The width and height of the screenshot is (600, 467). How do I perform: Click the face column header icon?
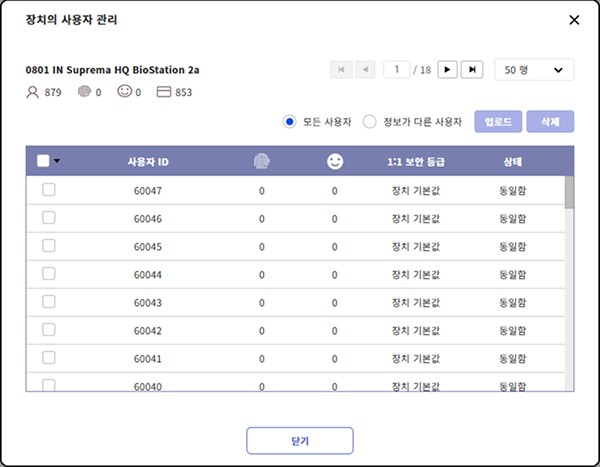[335, 161]
